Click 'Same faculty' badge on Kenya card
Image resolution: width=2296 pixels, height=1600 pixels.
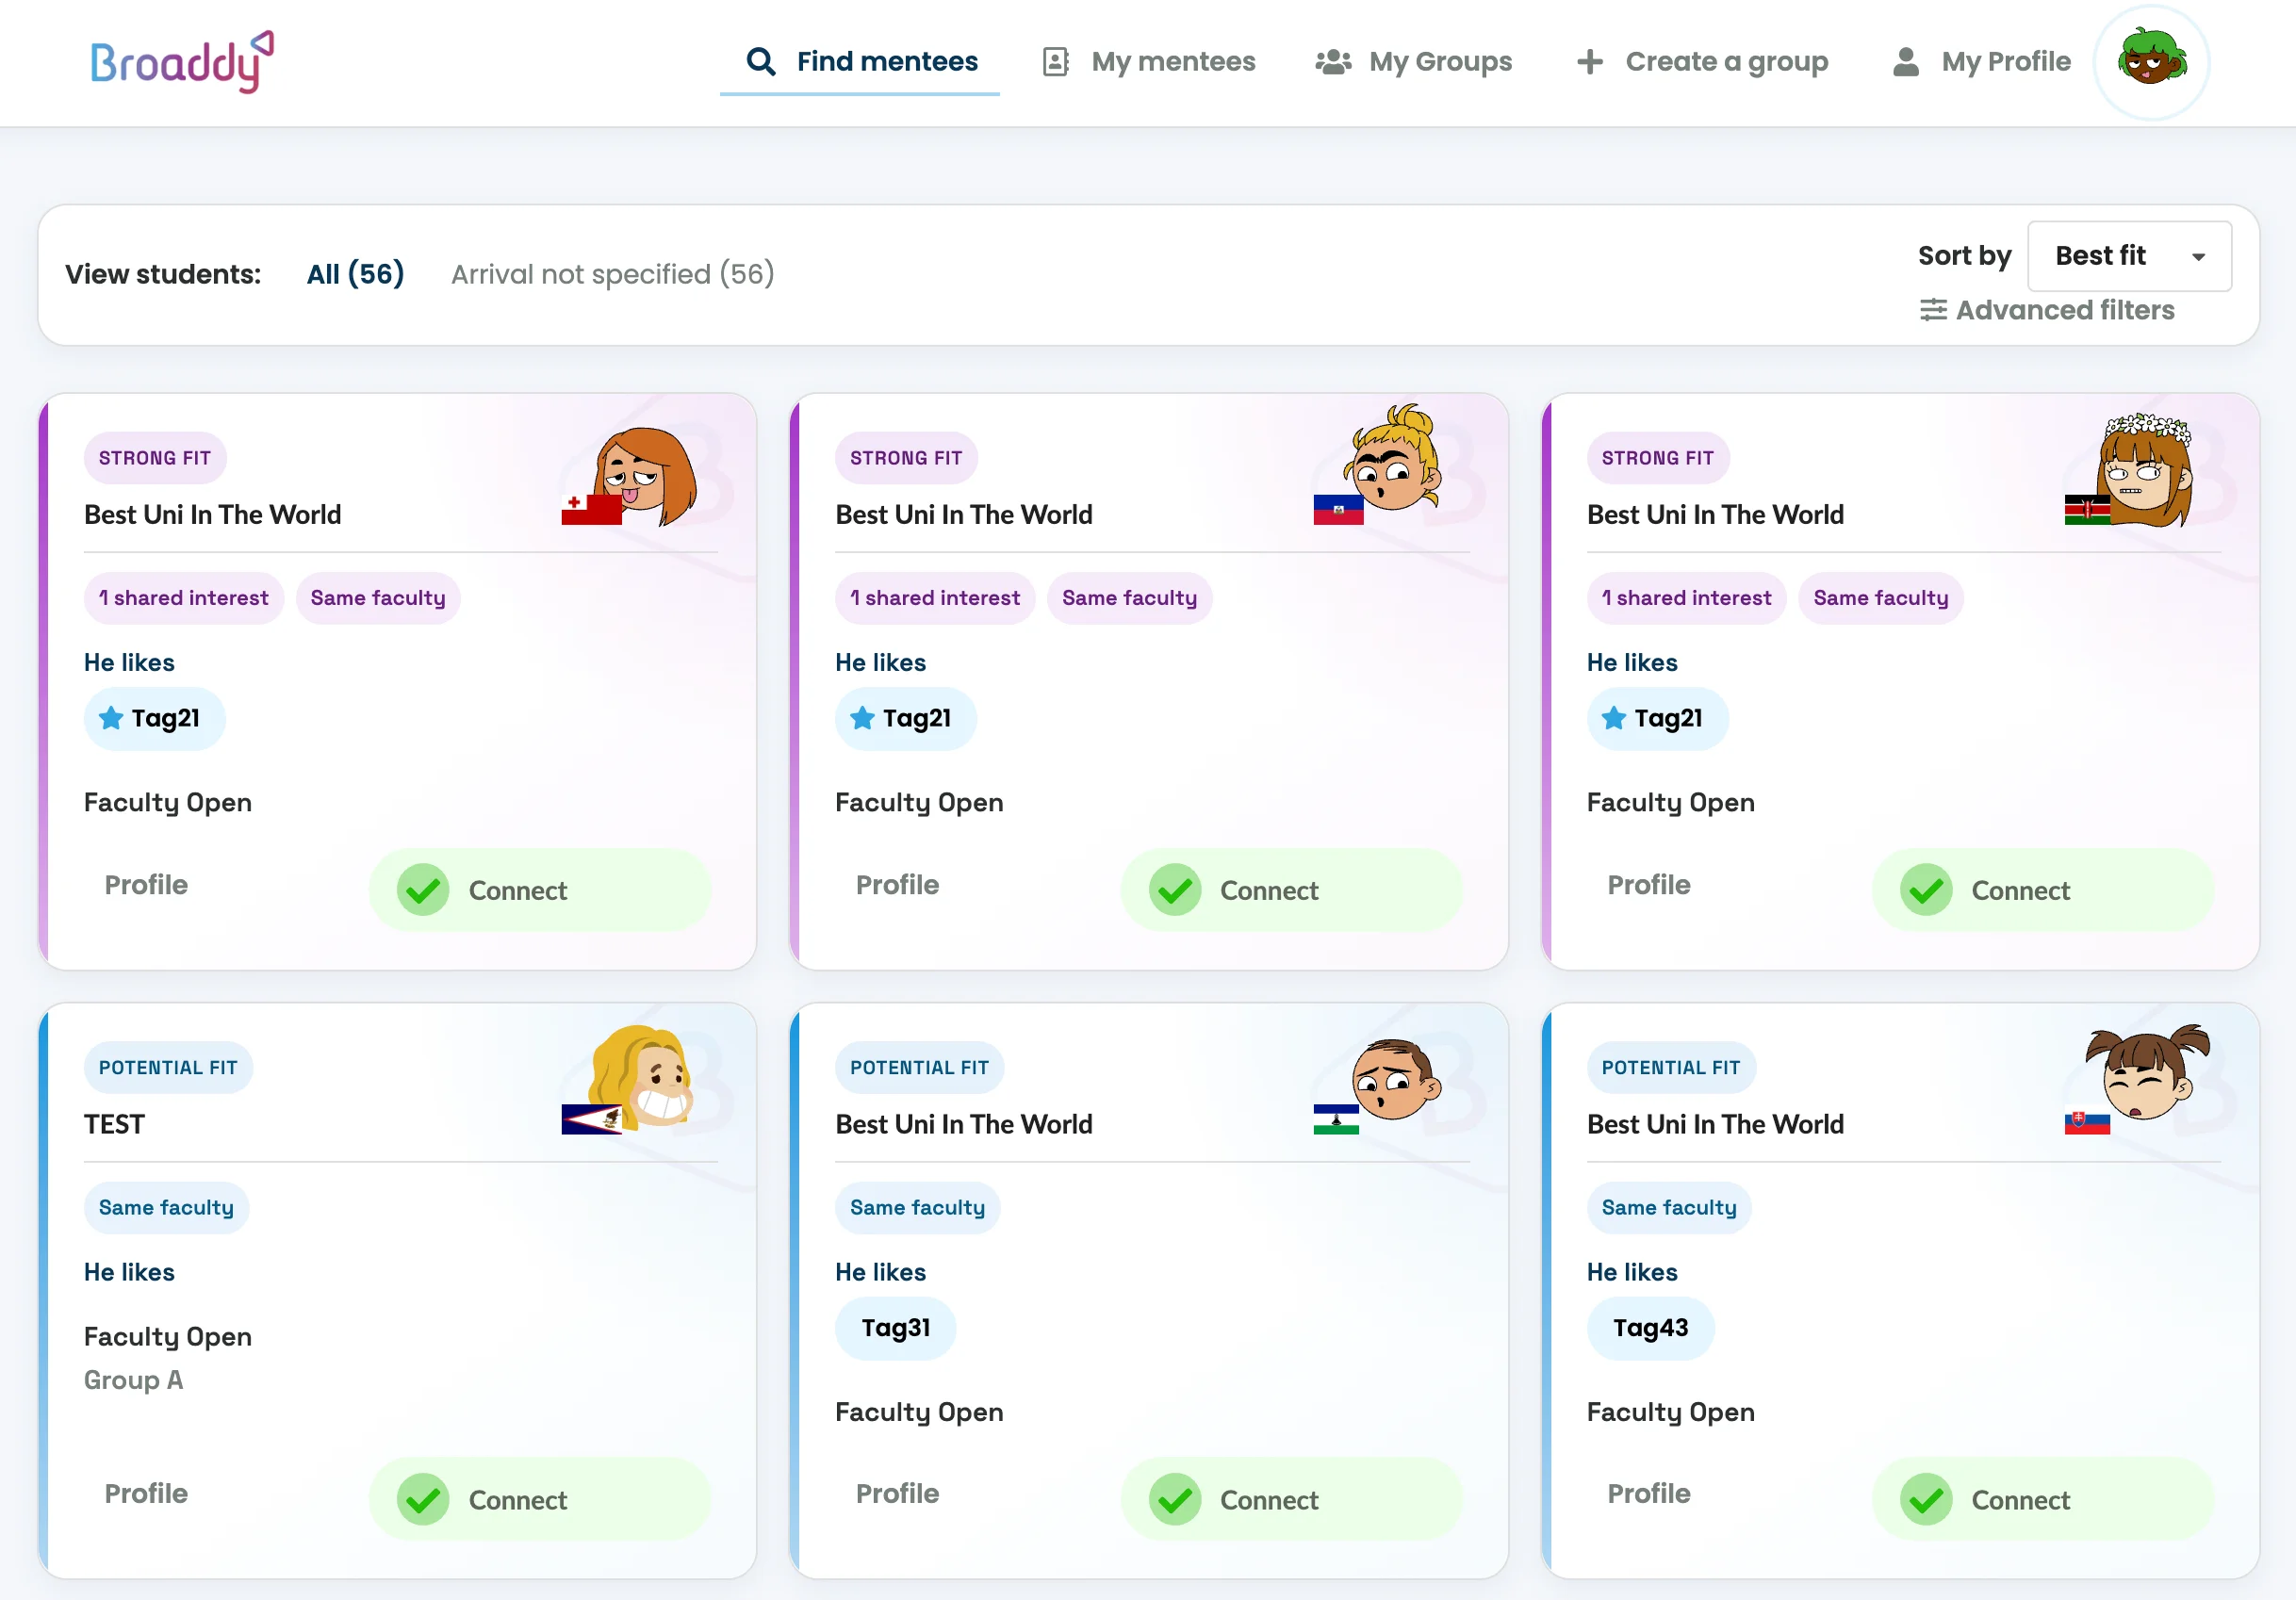click(x=1880, y=598)
